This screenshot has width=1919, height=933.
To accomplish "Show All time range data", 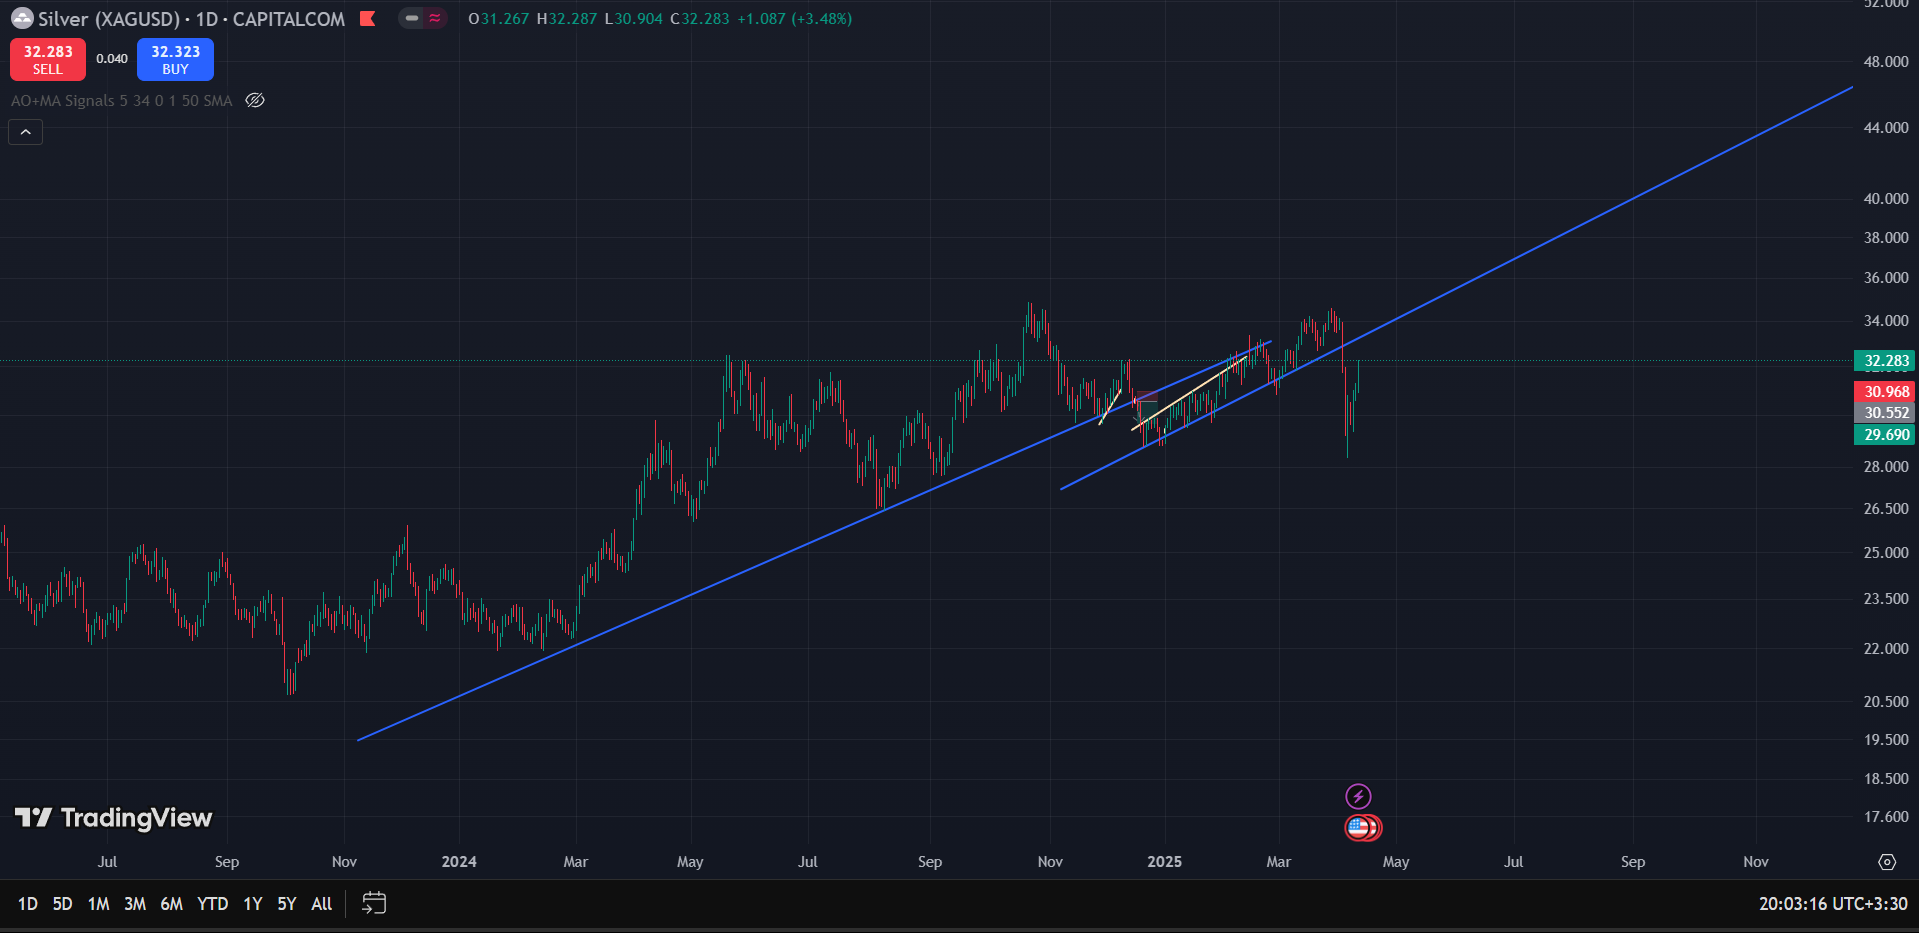I will pos(322,904).
